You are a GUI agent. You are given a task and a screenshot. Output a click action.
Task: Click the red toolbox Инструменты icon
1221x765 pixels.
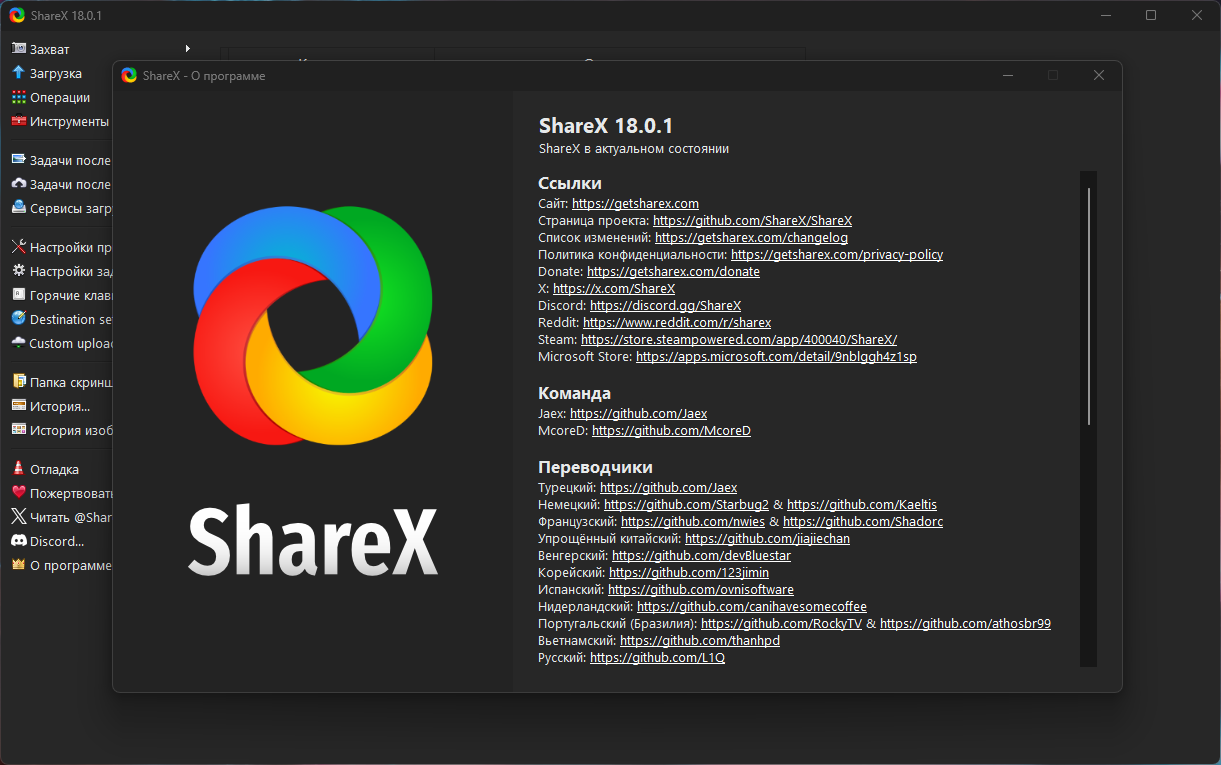[18, 121]
